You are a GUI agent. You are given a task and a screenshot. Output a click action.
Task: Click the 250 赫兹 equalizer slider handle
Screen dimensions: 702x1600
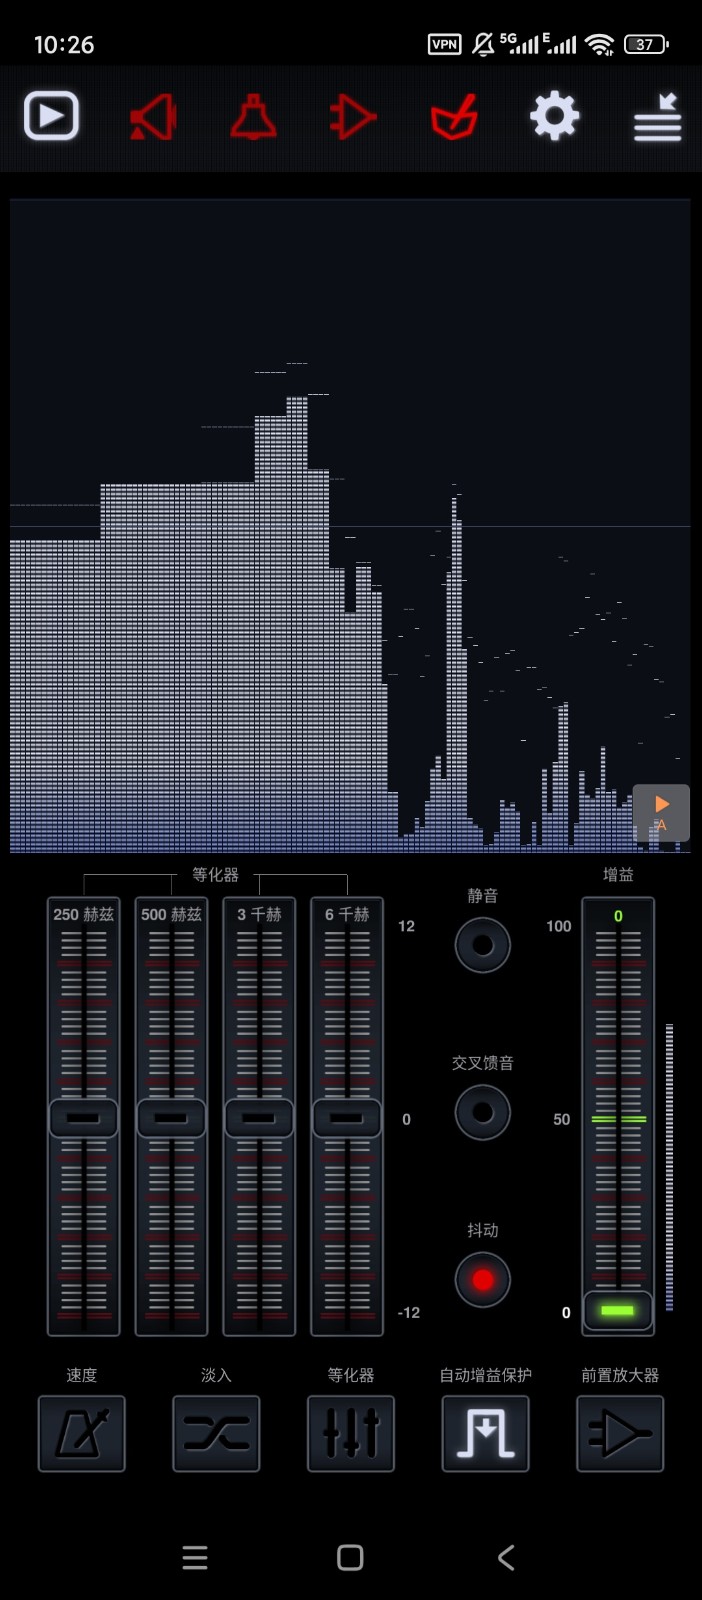tap(84, 1118)
